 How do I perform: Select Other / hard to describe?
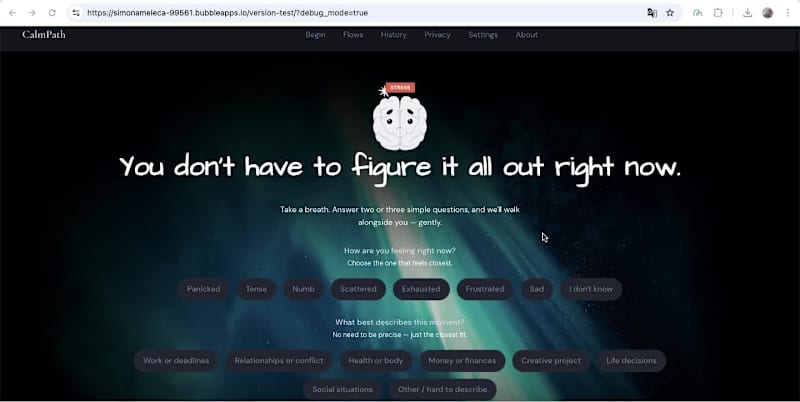442,389
